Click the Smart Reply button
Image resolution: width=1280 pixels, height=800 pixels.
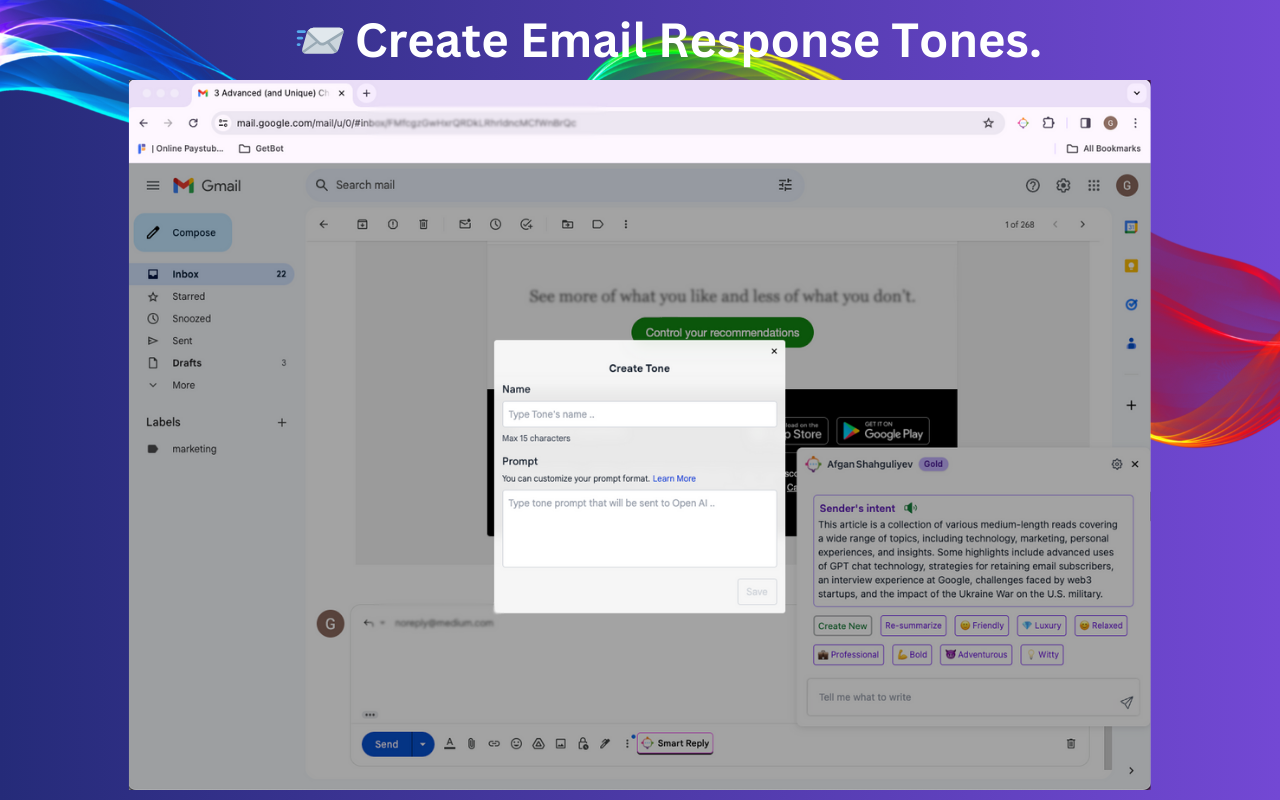click(x=675, y=743)
